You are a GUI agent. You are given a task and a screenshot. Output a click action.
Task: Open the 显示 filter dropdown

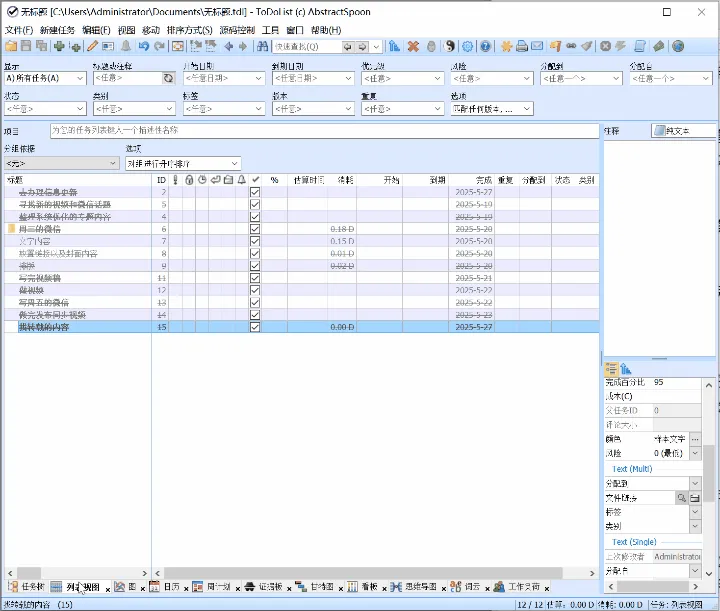[x=45, y=78]
